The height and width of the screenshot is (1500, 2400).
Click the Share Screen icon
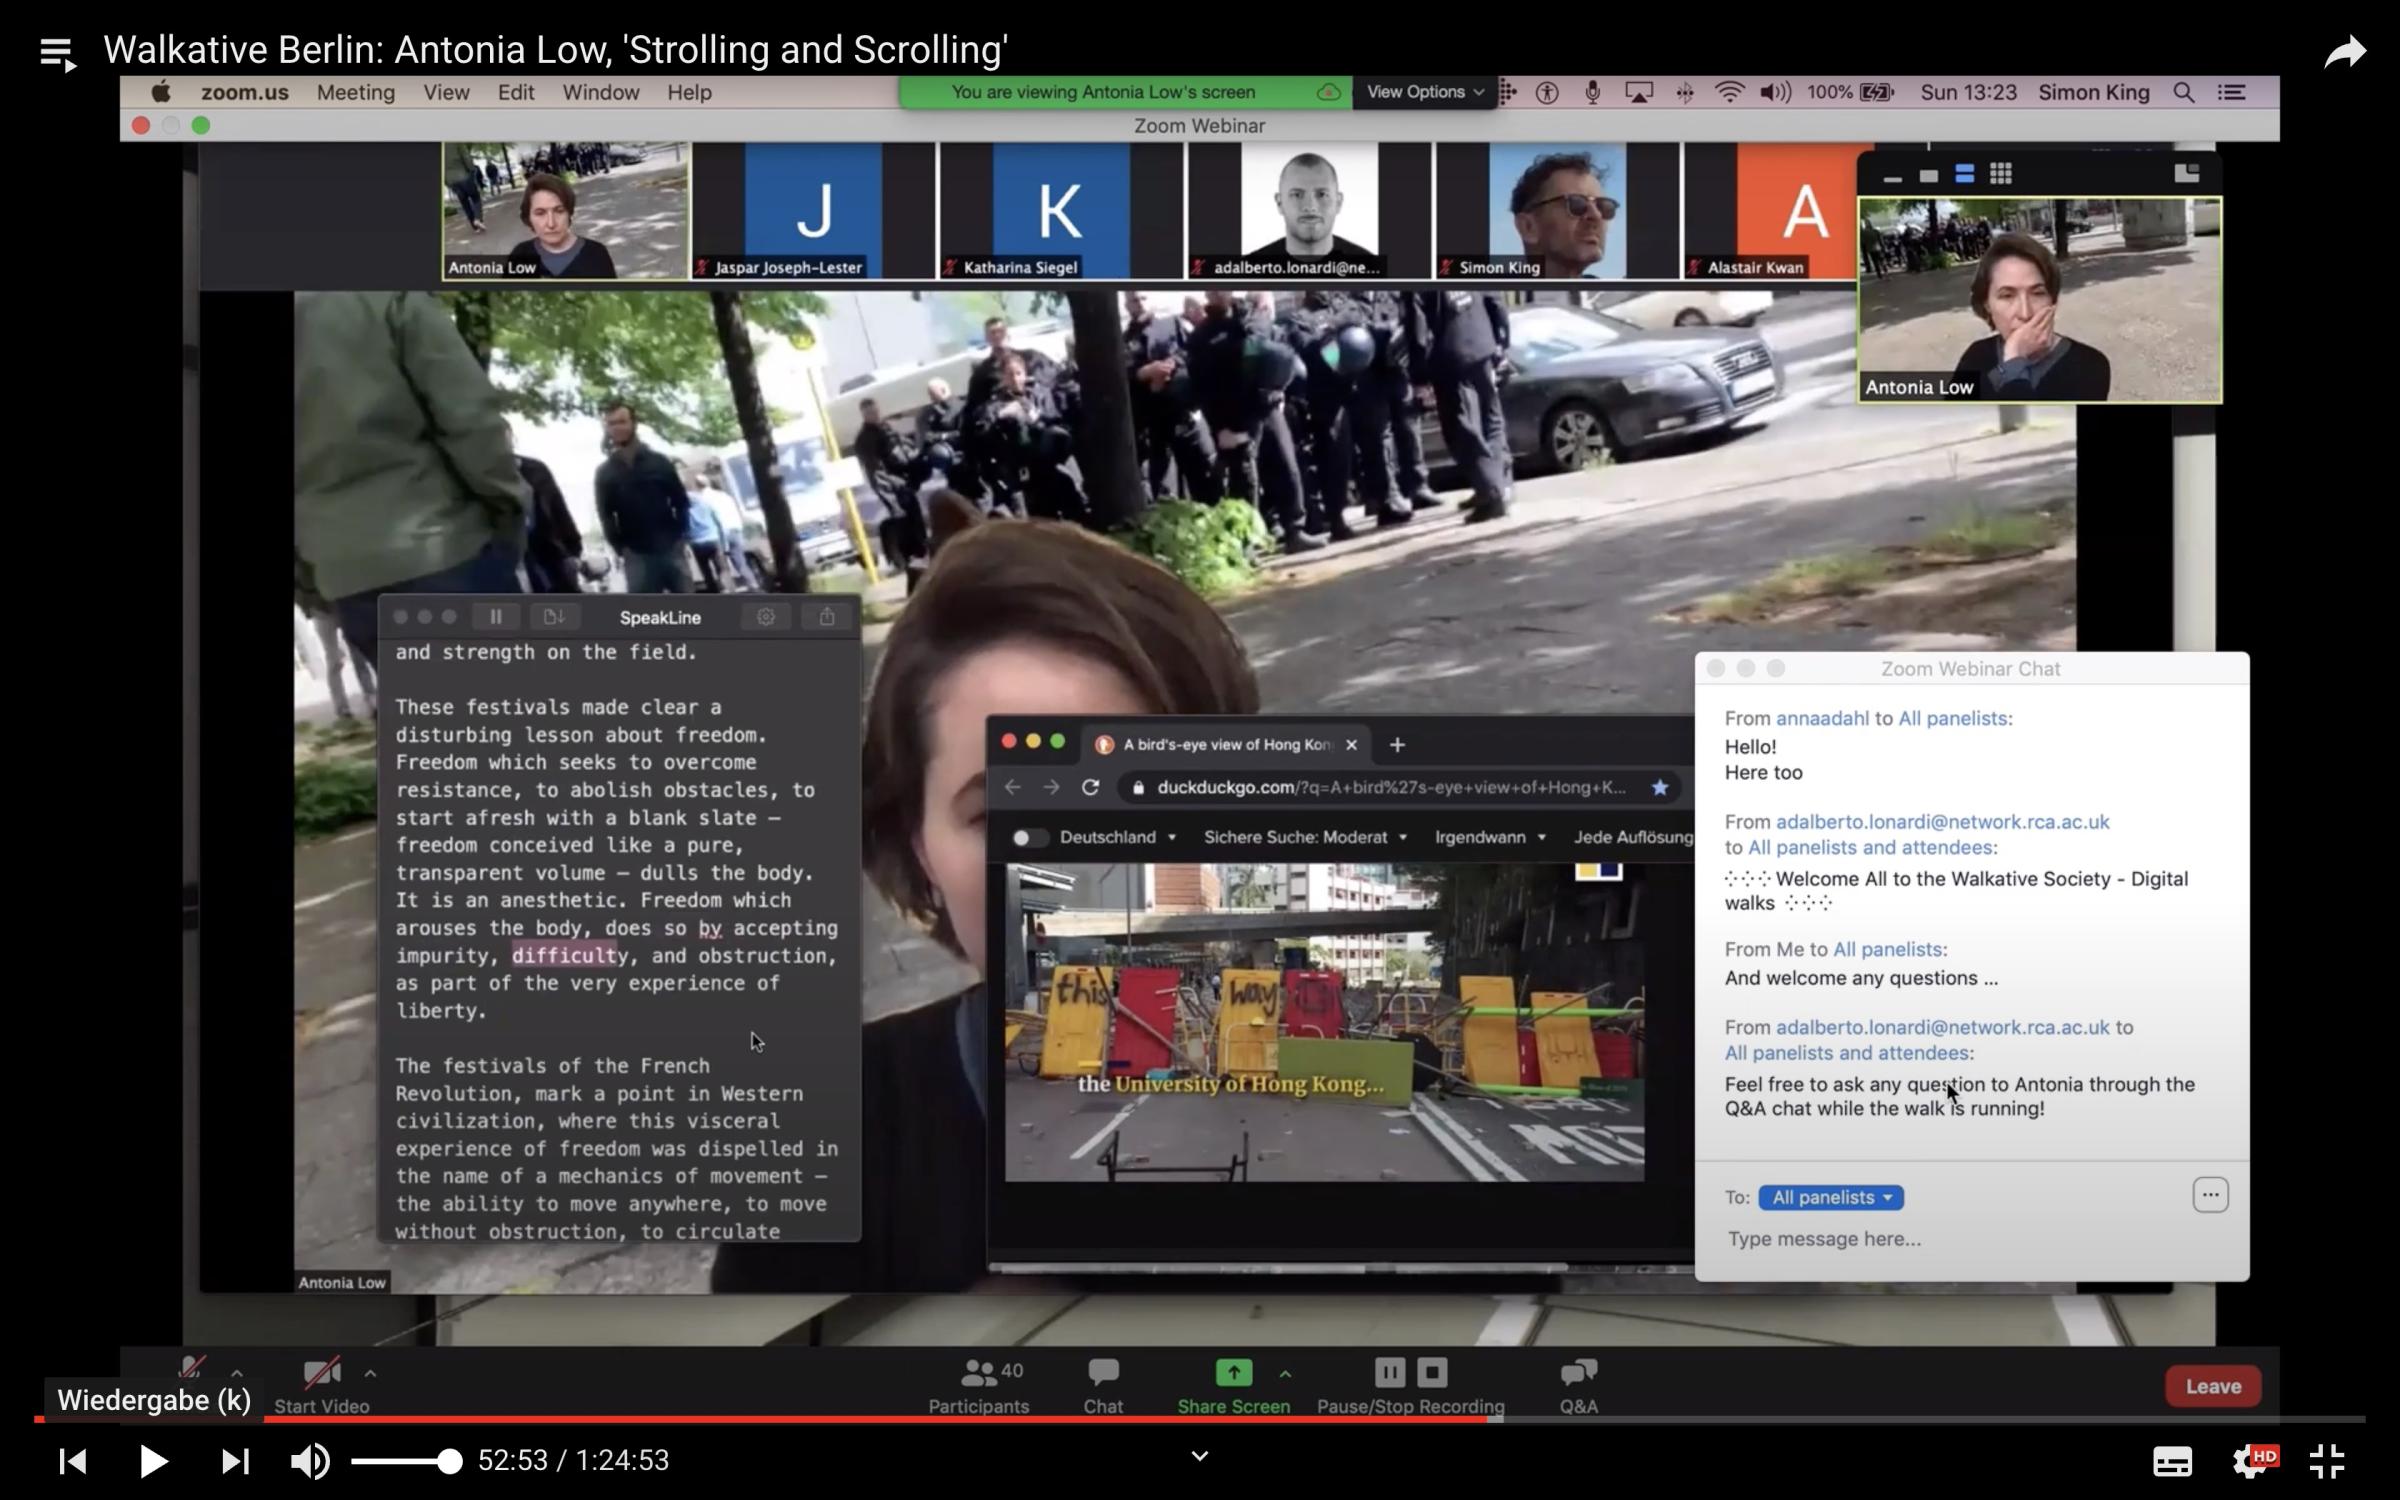1233,1373
